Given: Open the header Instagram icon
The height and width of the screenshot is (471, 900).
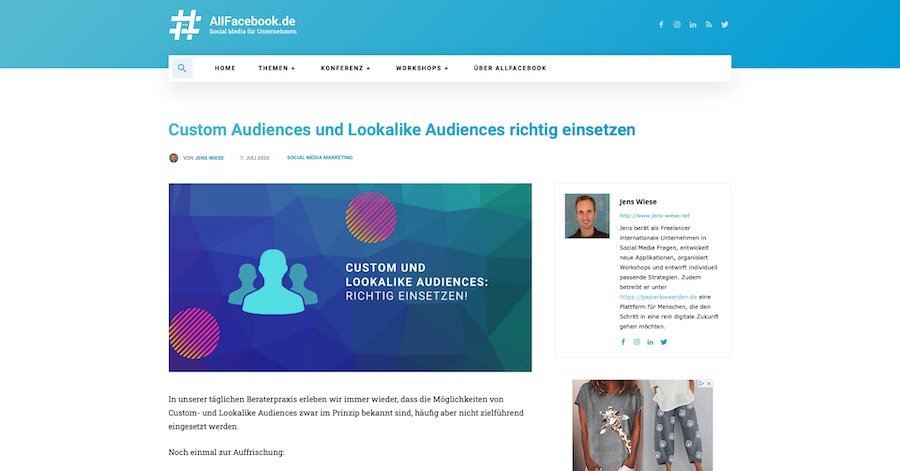Looking at the screenshot, I should click(677, 25).
